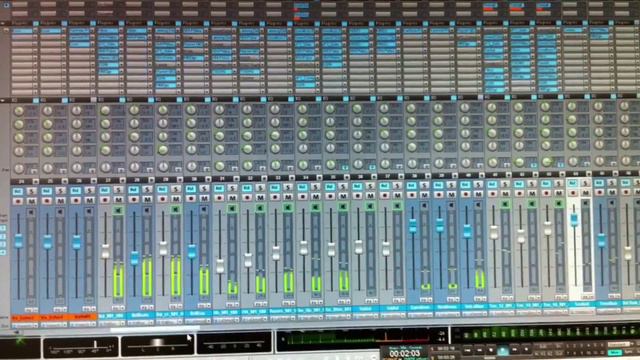Viewport: 640px width, 360px height.
Task: Mute the white highlighted selected channel
Action: 585,193
